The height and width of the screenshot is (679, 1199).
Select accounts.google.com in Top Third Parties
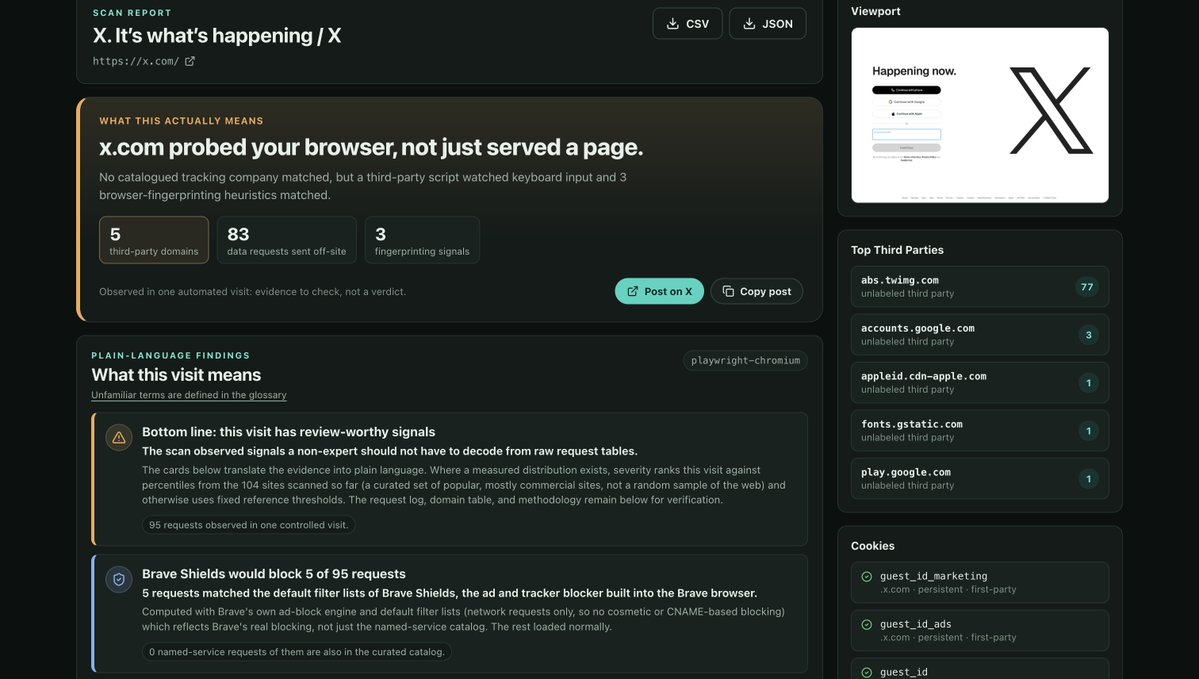(x=980, y=335)
